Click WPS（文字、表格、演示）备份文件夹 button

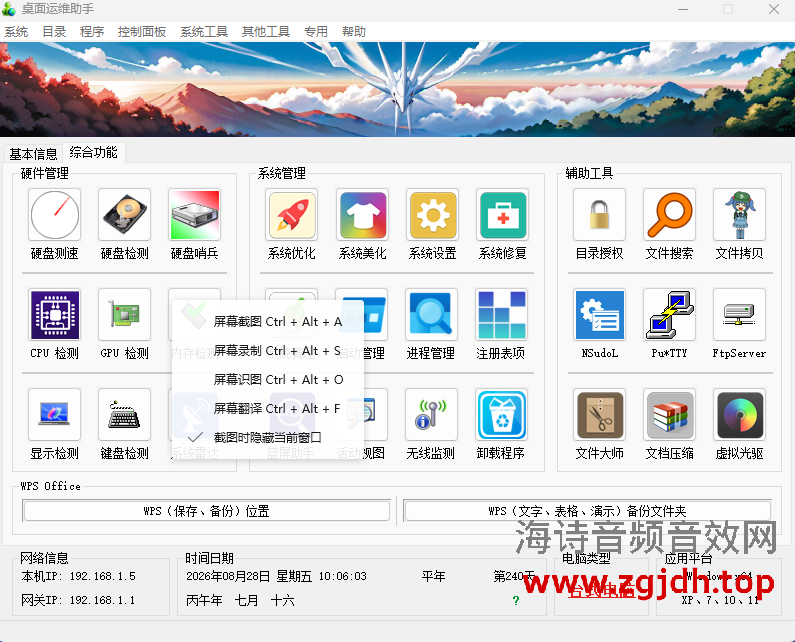click(x=588, y=511)
